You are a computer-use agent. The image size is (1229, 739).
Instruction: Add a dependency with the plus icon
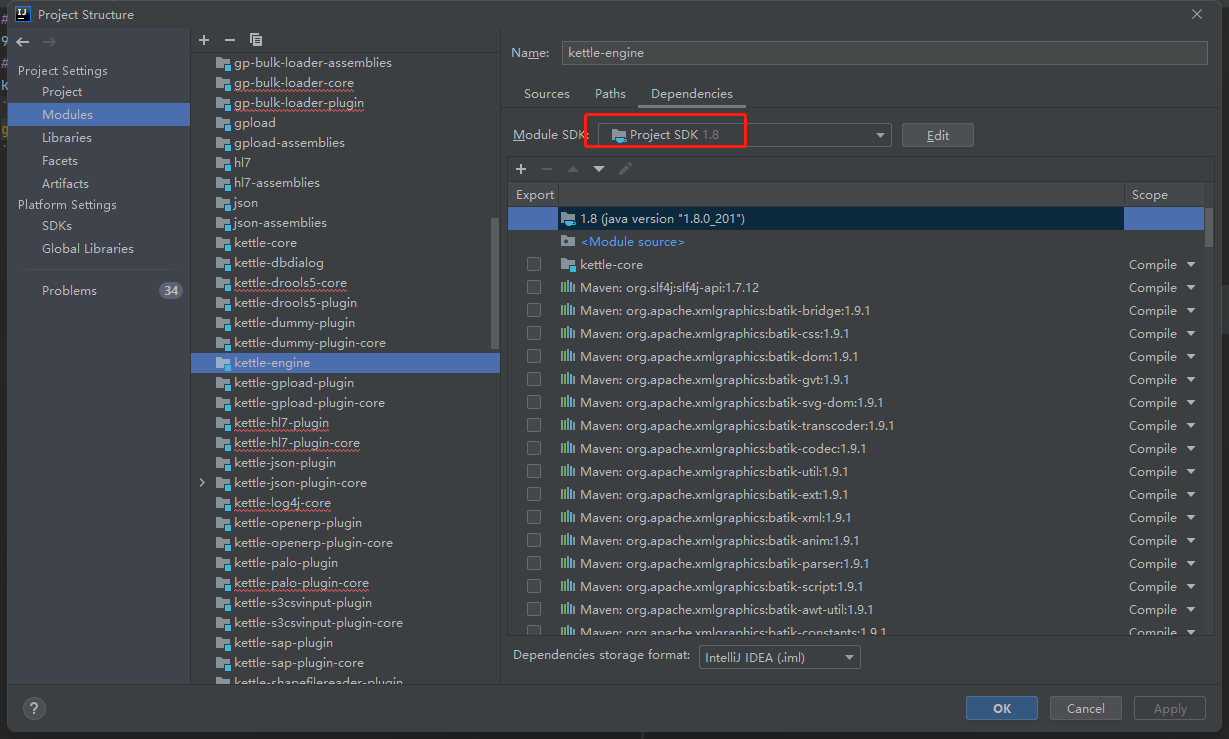(x=521, y=168)
